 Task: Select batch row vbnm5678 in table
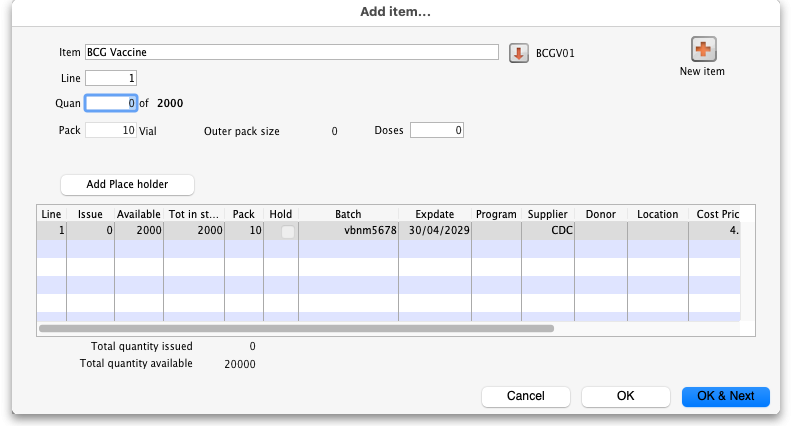point(348,232)
